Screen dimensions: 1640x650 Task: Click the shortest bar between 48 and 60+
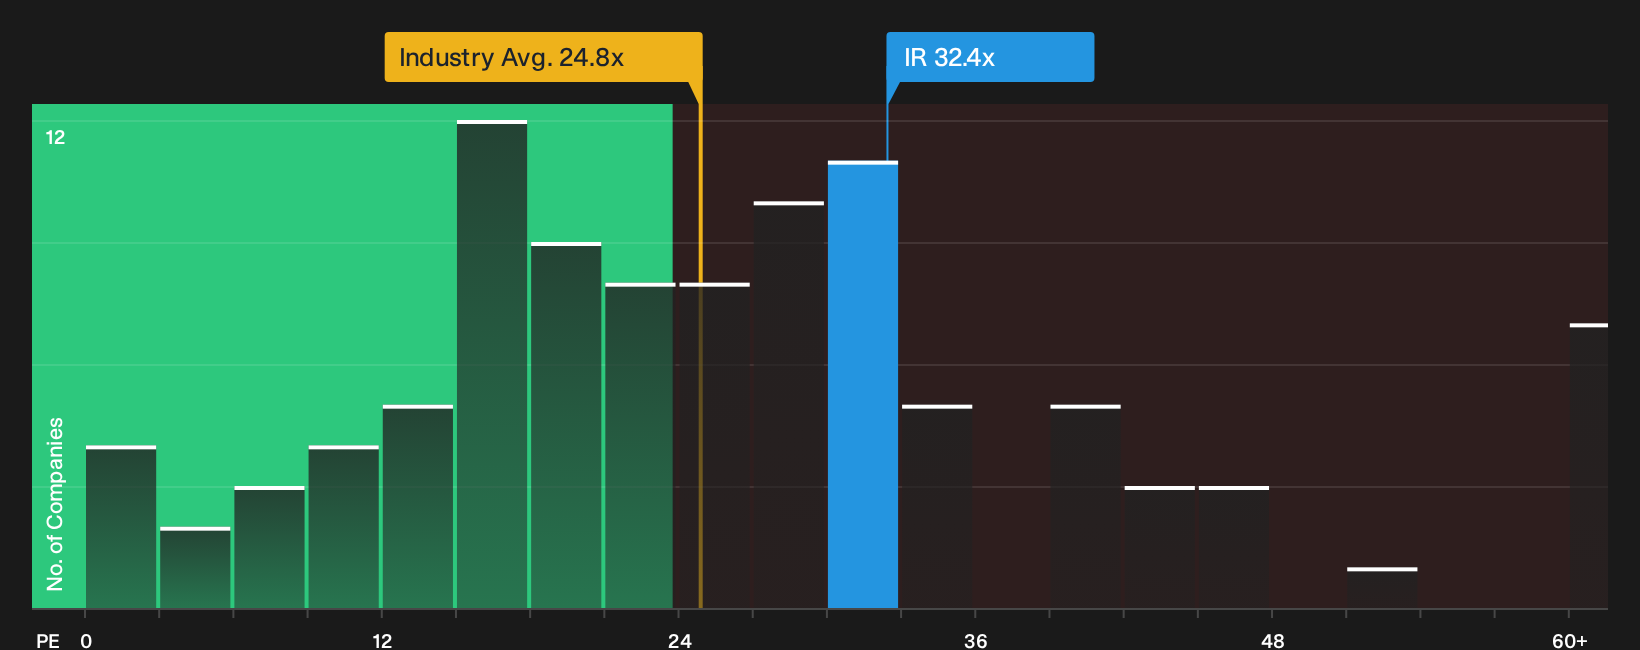[1382, 588]
